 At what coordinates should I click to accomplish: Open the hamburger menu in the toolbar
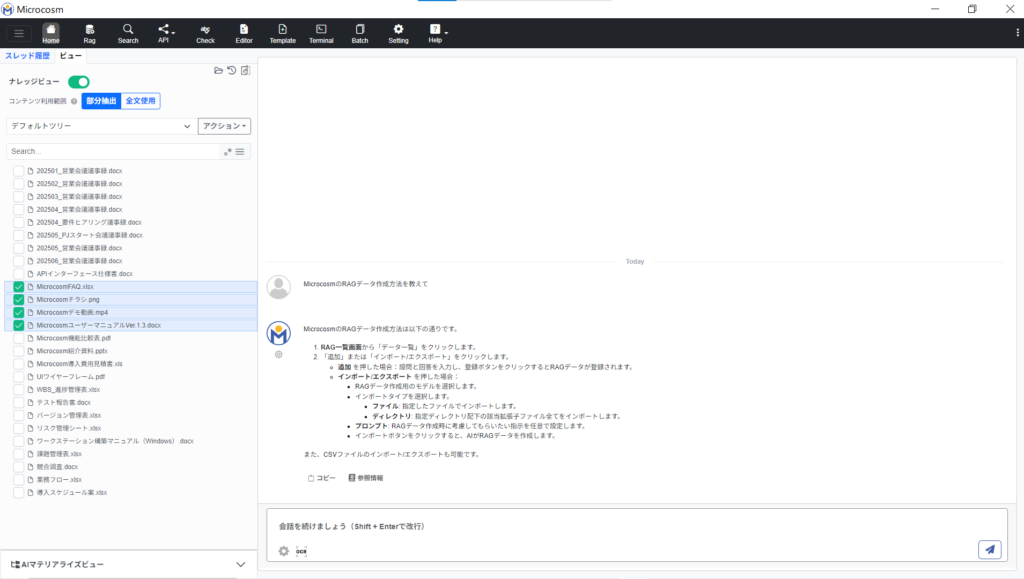click(19, 33)
